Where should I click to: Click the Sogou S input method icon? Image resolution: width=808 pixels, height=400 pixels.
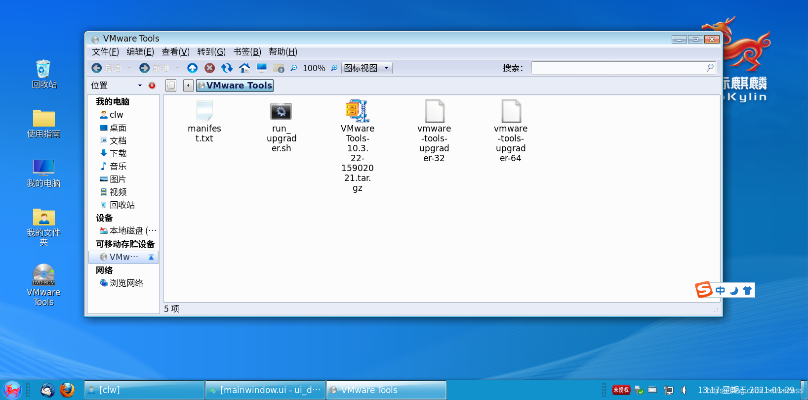(703, 290)
